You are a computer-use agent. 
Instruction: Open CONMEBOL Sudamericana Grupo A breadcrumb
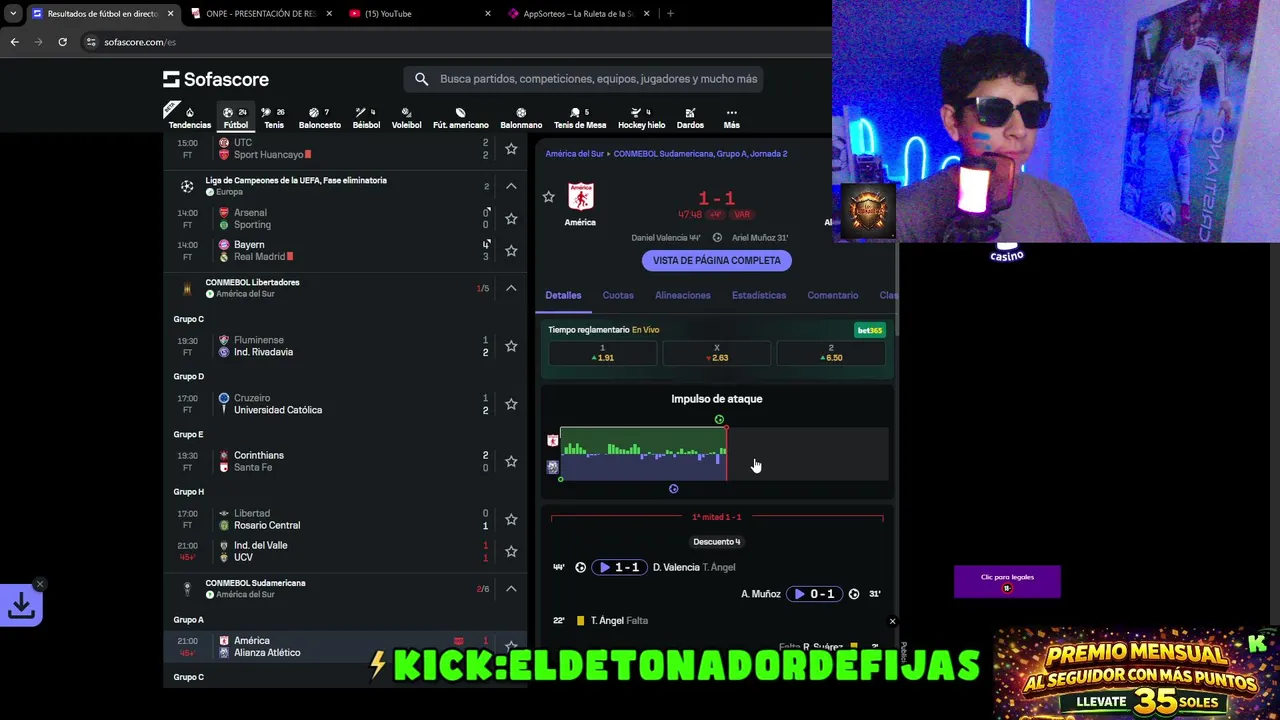pyautogui.click(x=700, y=154)
